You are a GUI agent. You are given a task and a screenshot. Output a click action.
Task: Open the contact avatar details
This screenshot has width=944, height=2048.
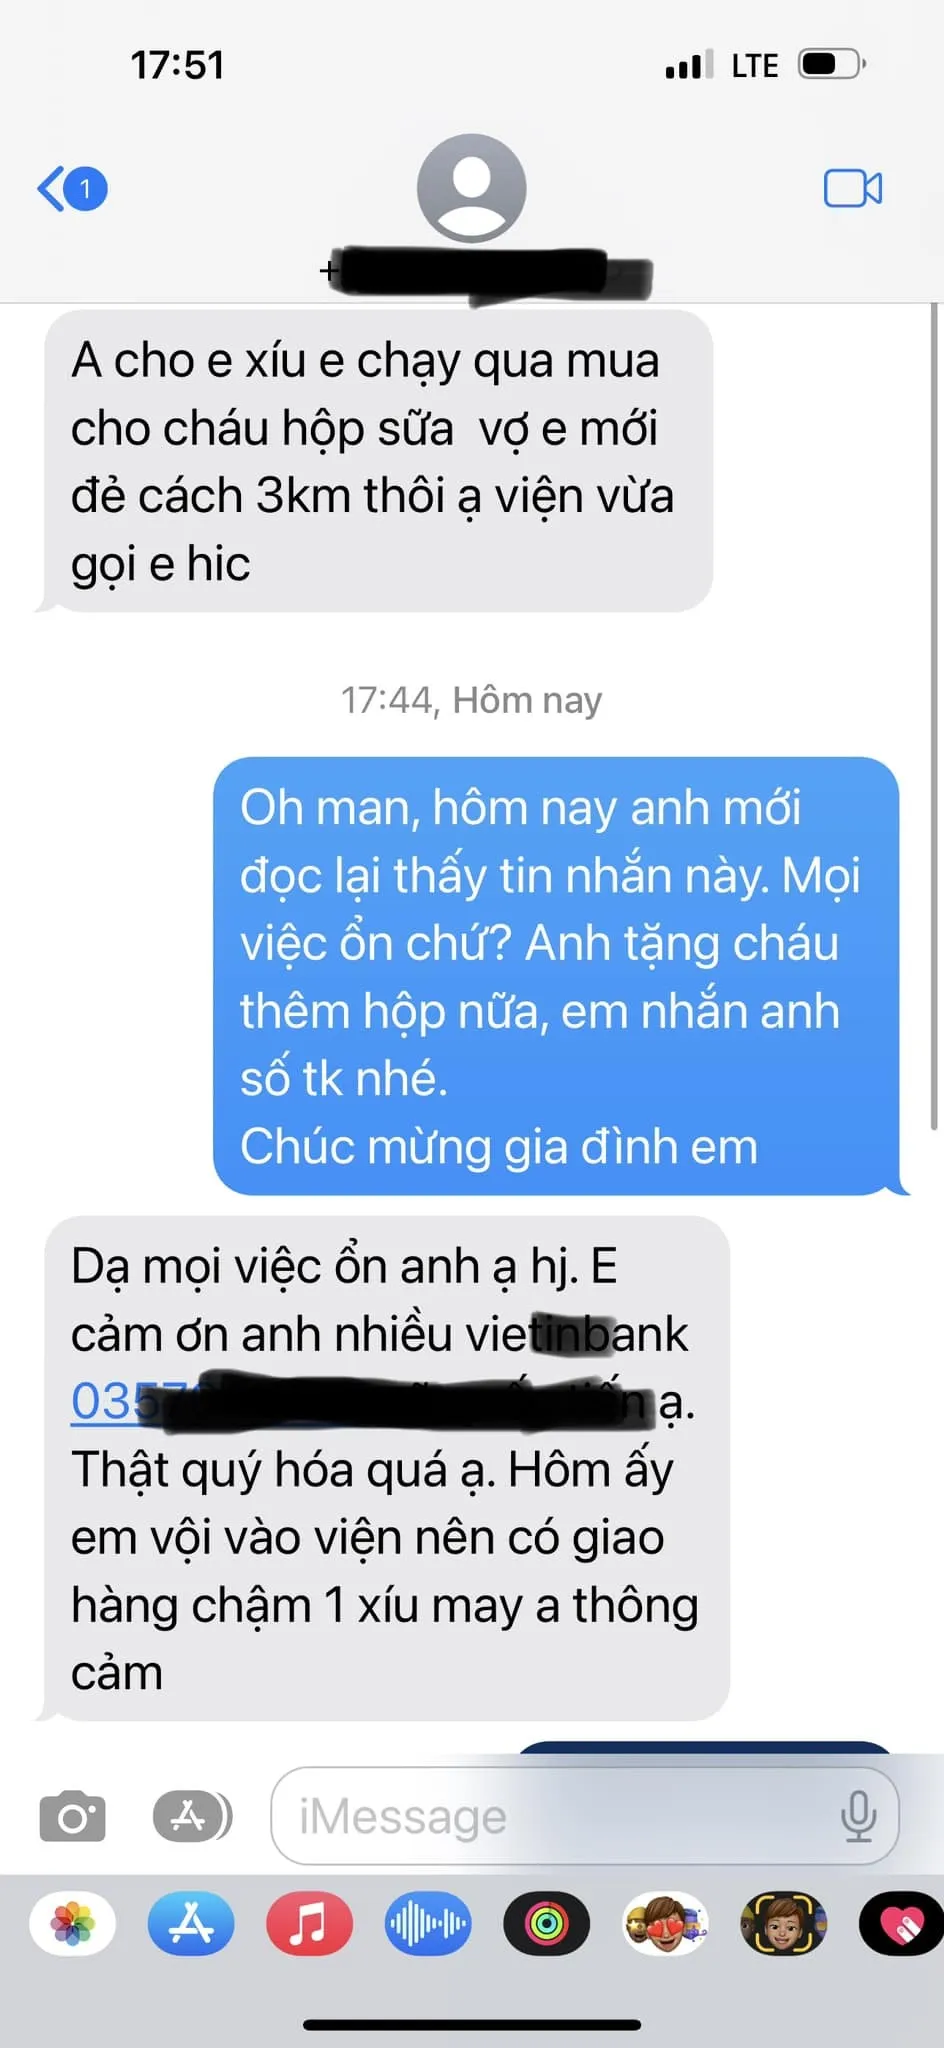(x=471, y=188)
